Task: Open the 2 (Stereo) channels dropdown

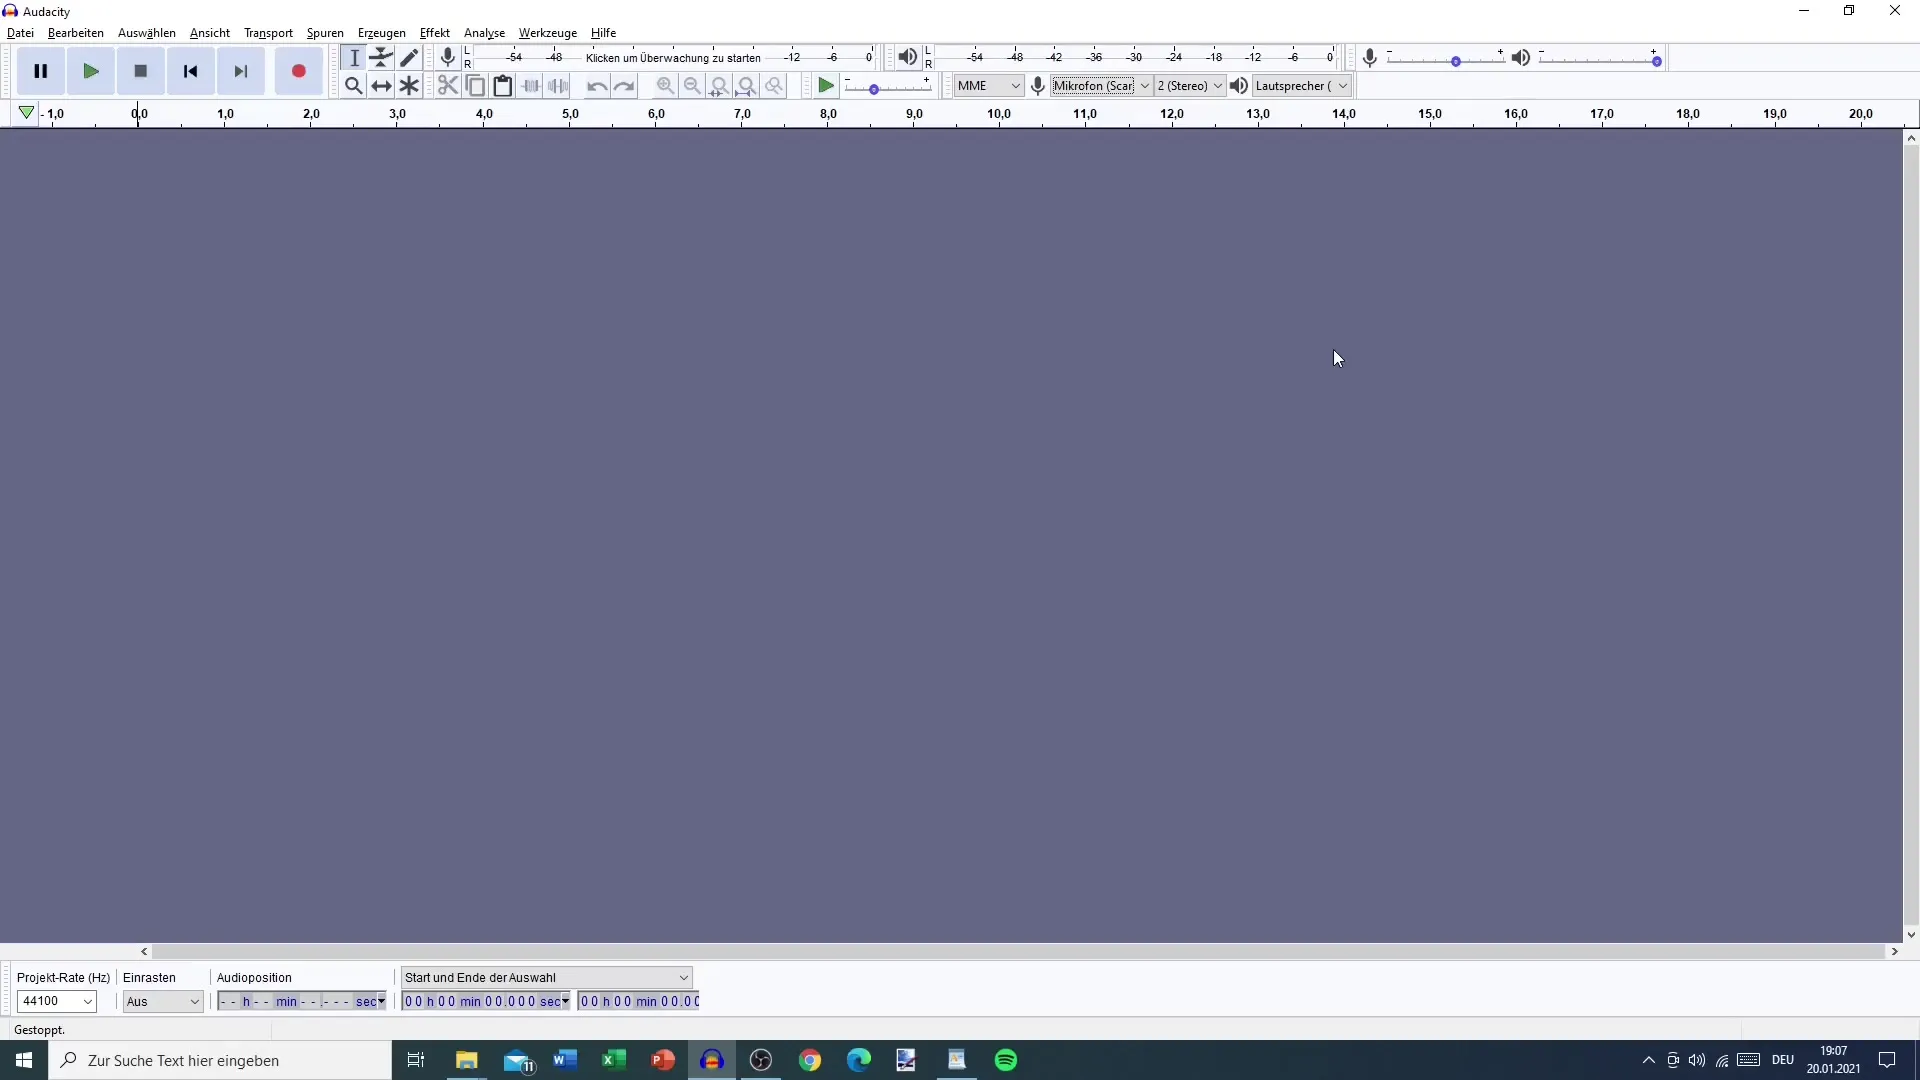Action: tap(1190, 86)
